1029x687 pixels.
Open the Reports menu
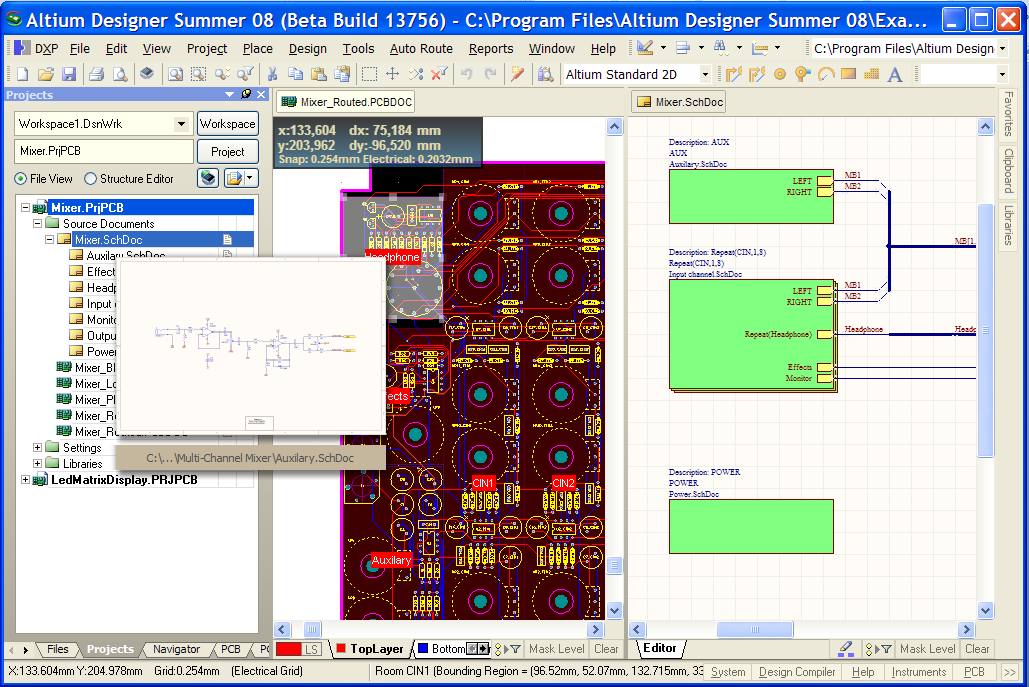[491, 49]
